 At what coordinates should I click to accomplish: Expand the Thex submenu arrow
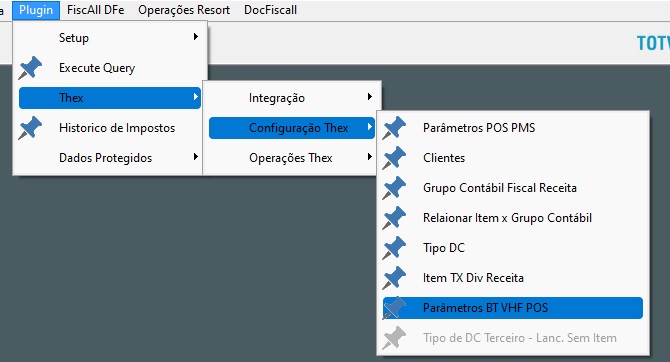pos(196,97)
